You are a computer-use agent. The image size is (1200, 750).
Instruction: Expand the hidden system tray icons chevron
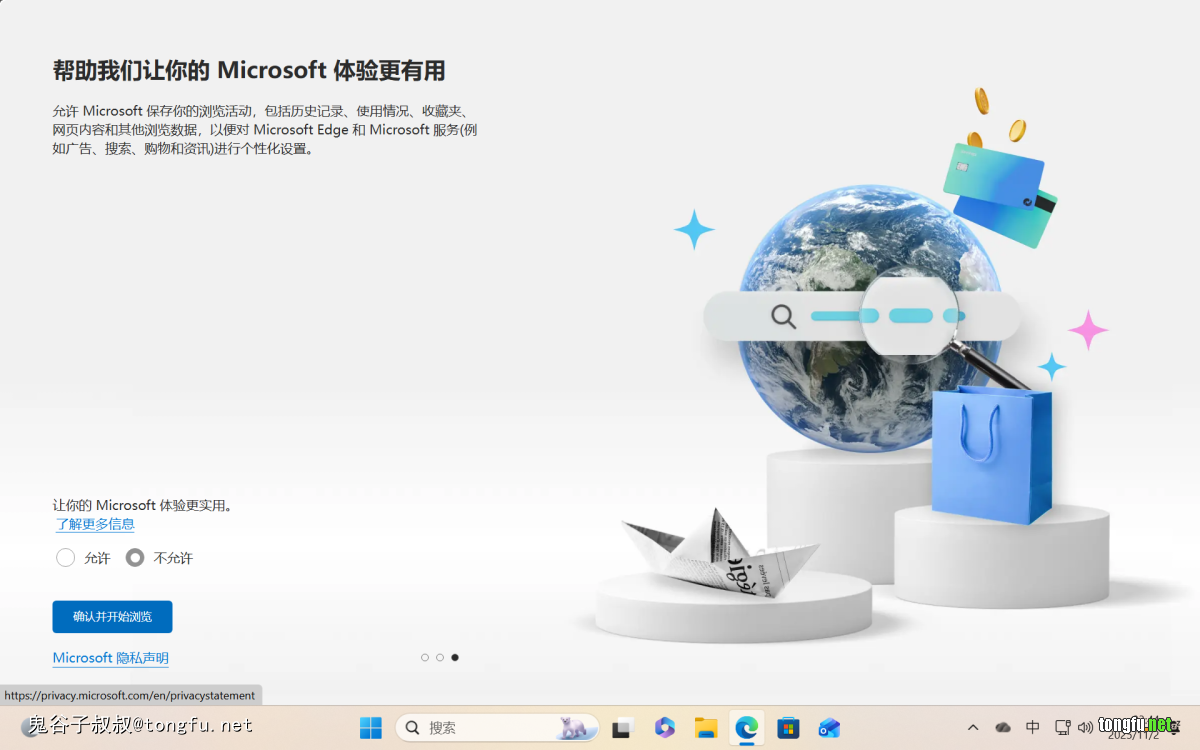pyautogui.click(x=973, y=728)
